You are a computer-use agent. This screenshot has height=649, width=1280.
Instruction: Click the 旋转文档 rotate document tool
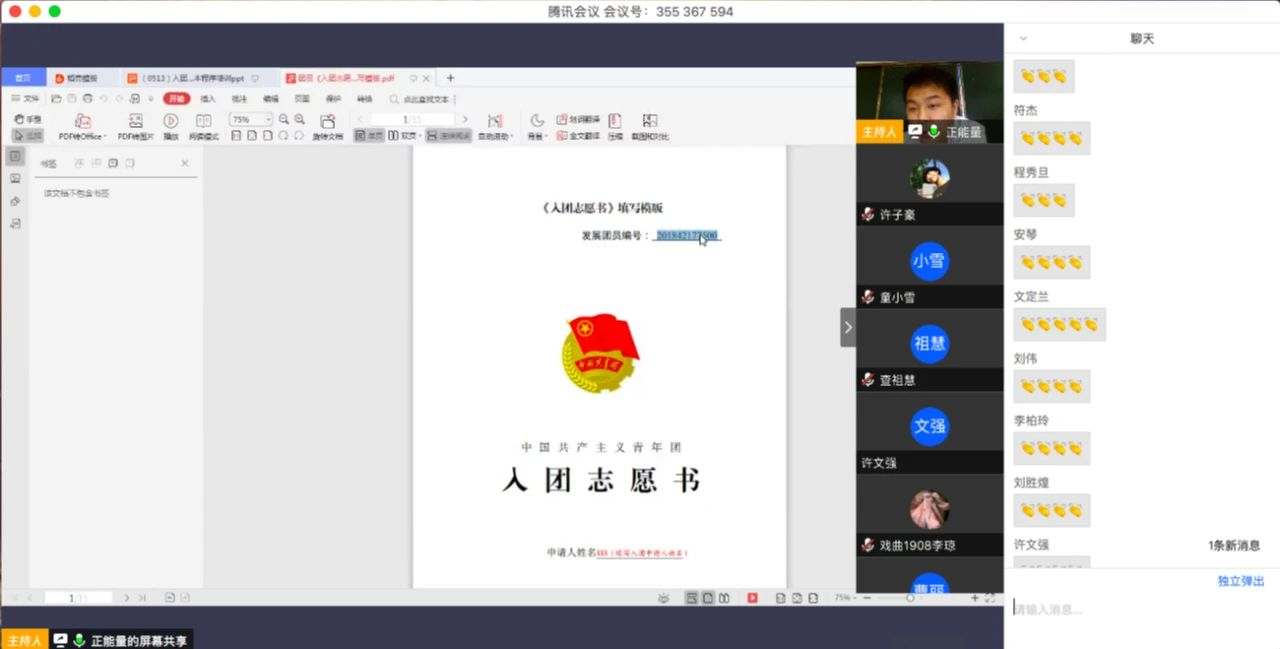[327, 127]
